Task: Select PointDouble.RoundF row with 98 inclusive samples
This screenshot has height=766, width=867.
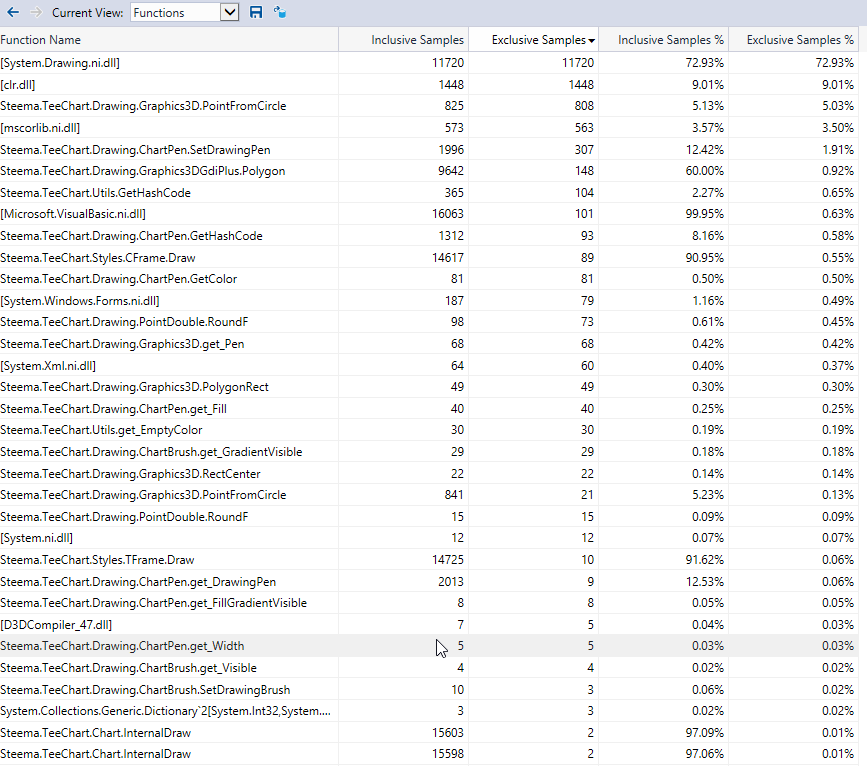Action: point(429,322)
